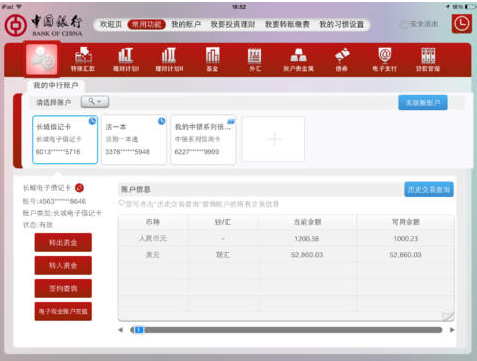
Task: Click the 3376******5948 account number
Action: click(x=127, y=152)
